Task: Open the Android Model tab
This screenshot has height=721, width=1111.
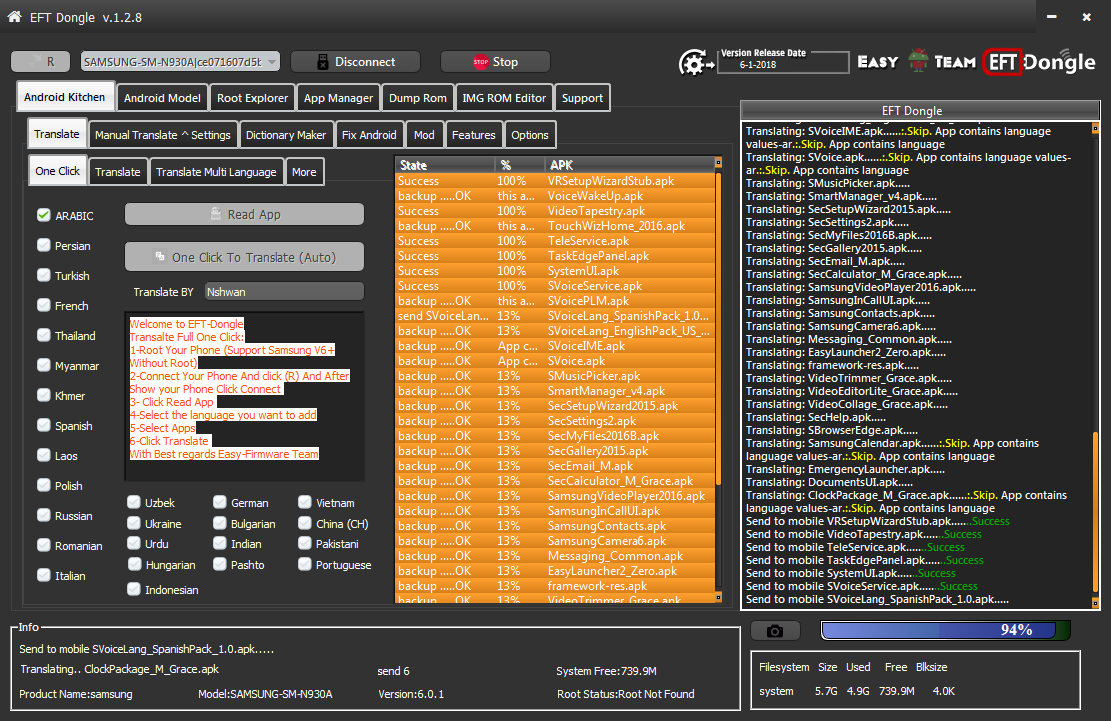Action: [162, 98]
